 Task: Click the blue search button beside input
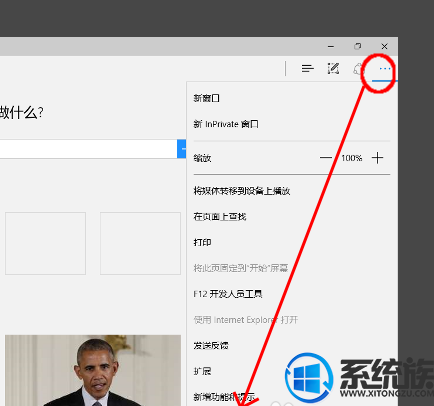point(182,149)
